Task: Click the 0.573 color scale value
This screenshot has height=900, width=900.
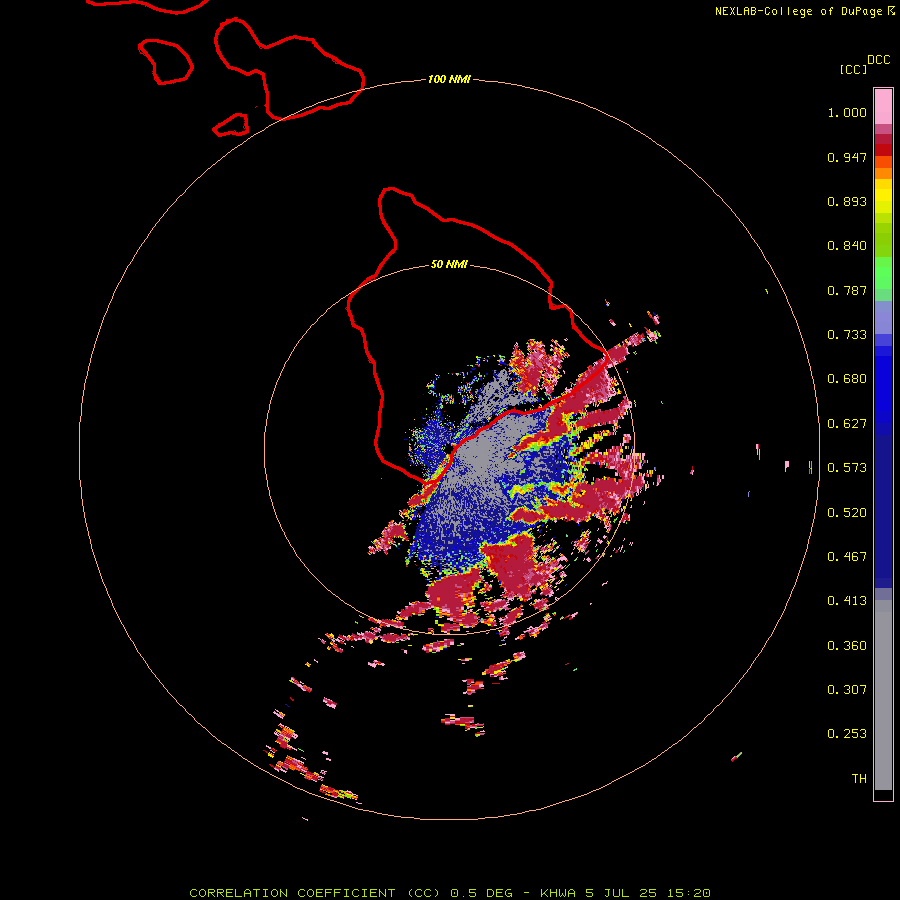Action: pyautogui.click(x=847, y=468)
